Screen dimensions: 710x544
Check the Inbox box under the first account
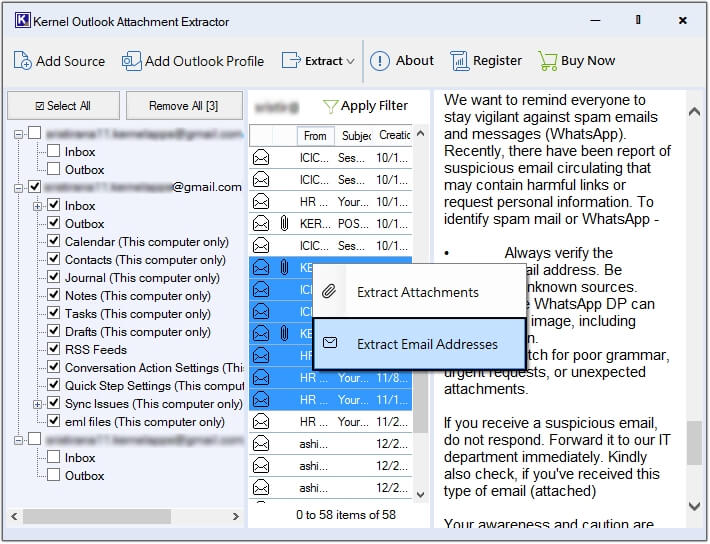pyautogui.click(x=54, y=150)
